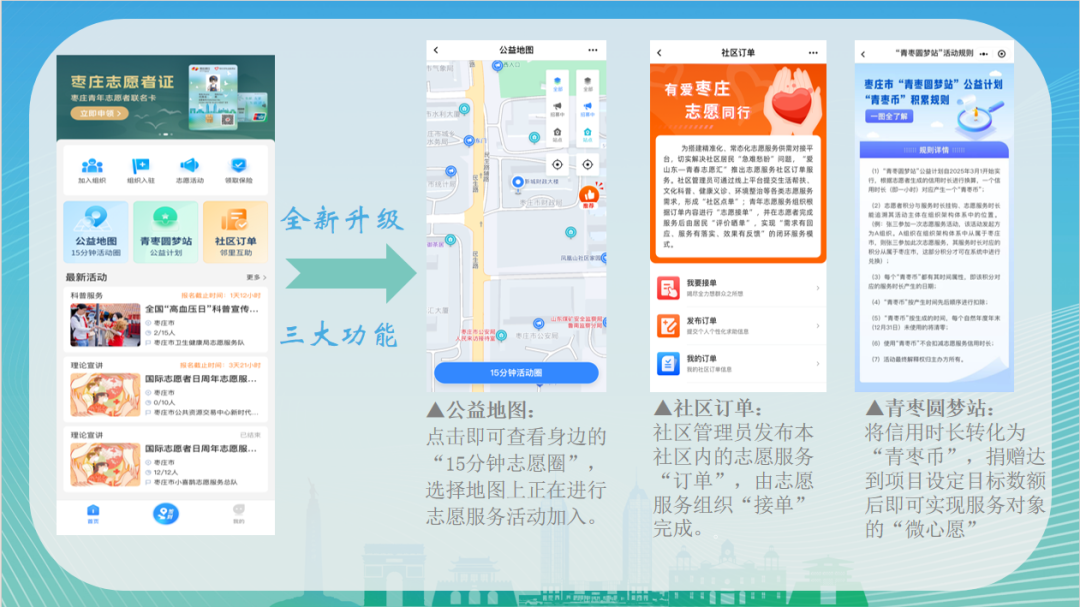1080x607 pixels.
Task: Tap the close circle on 活动规则 screen
Action: pos(1002,54)
